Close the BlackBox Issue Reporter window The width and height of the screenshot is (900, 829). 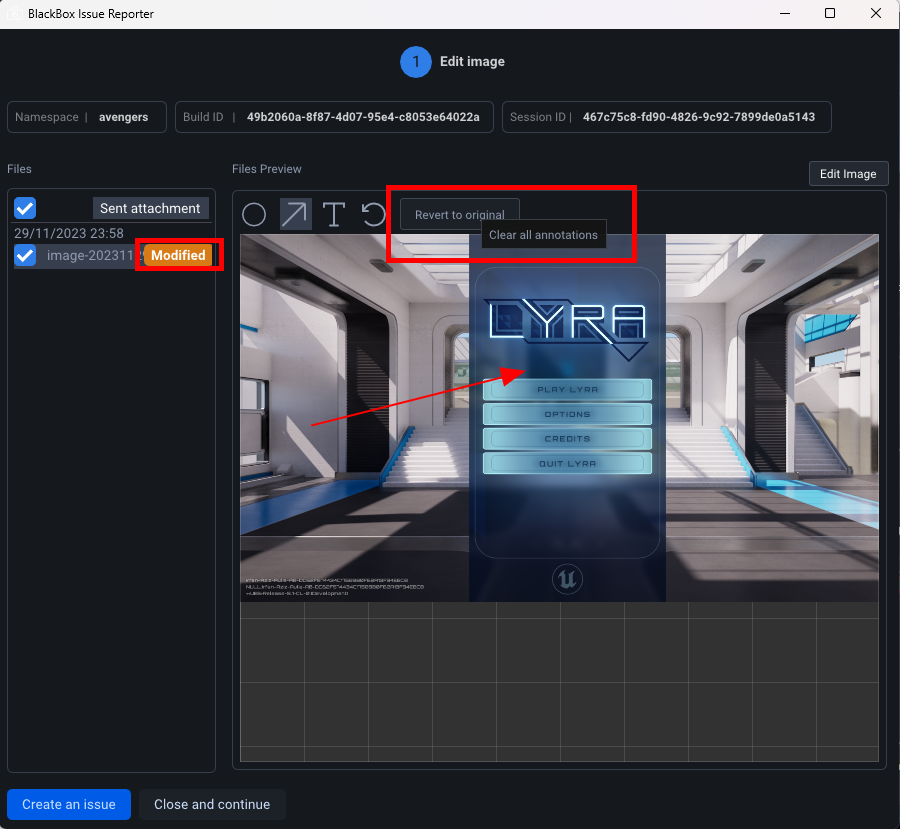pos(876,13)
